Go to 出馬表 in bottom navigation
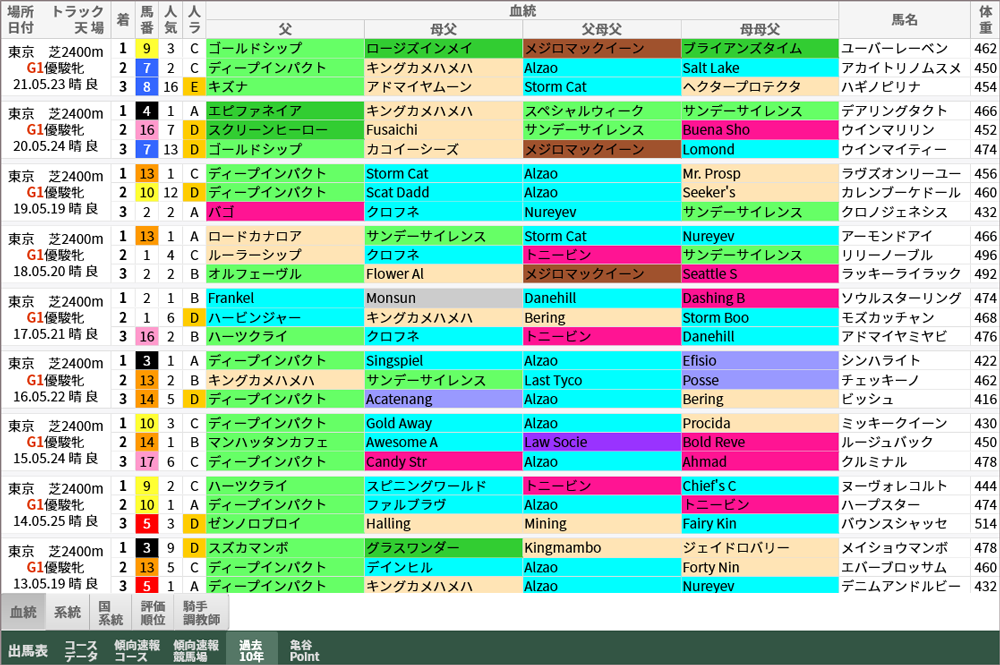Screen dimensions: 1000x665 (x=27, y=650)
